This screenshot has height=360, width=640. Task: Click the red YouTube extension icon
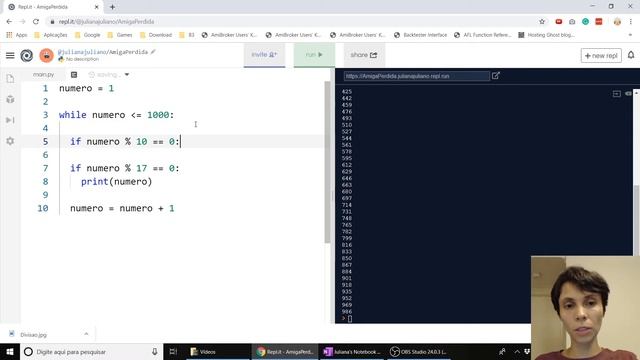(x=559, y=22)
